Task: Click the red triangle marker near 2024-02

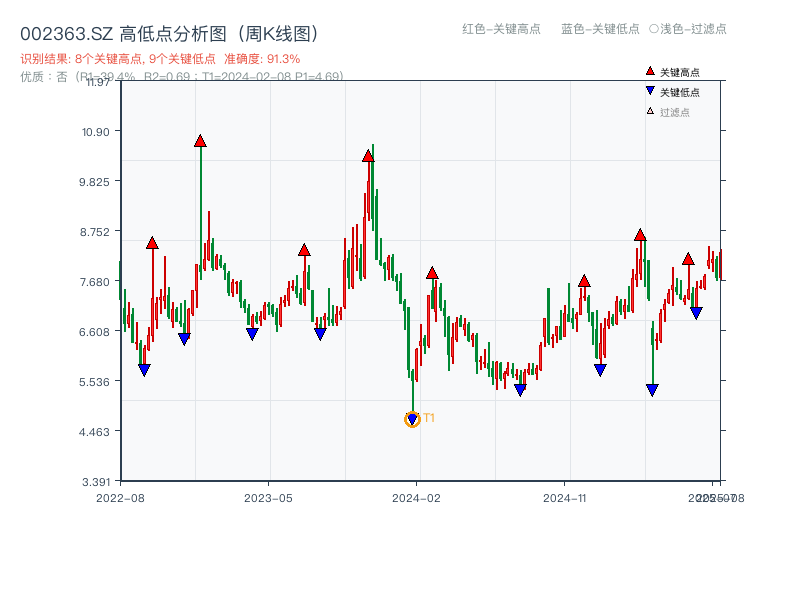Action: (433, 273)
